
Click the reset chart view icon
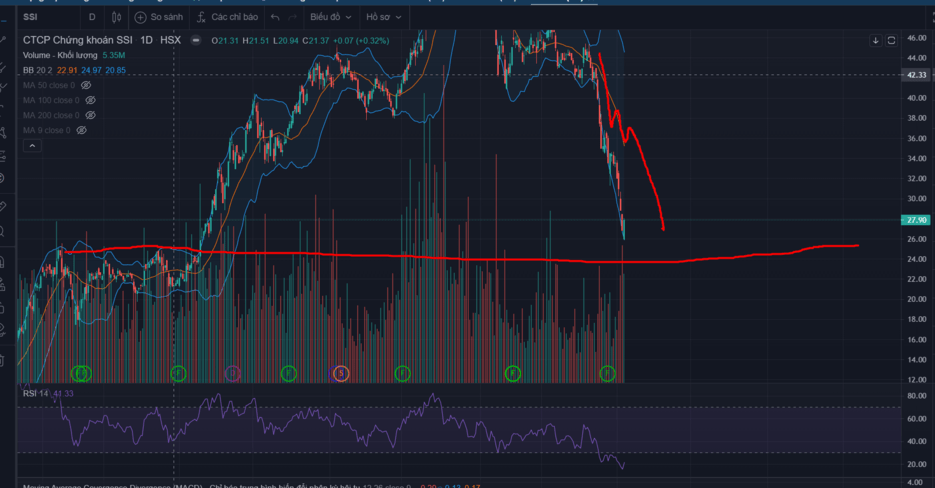(x=891, y=41)
